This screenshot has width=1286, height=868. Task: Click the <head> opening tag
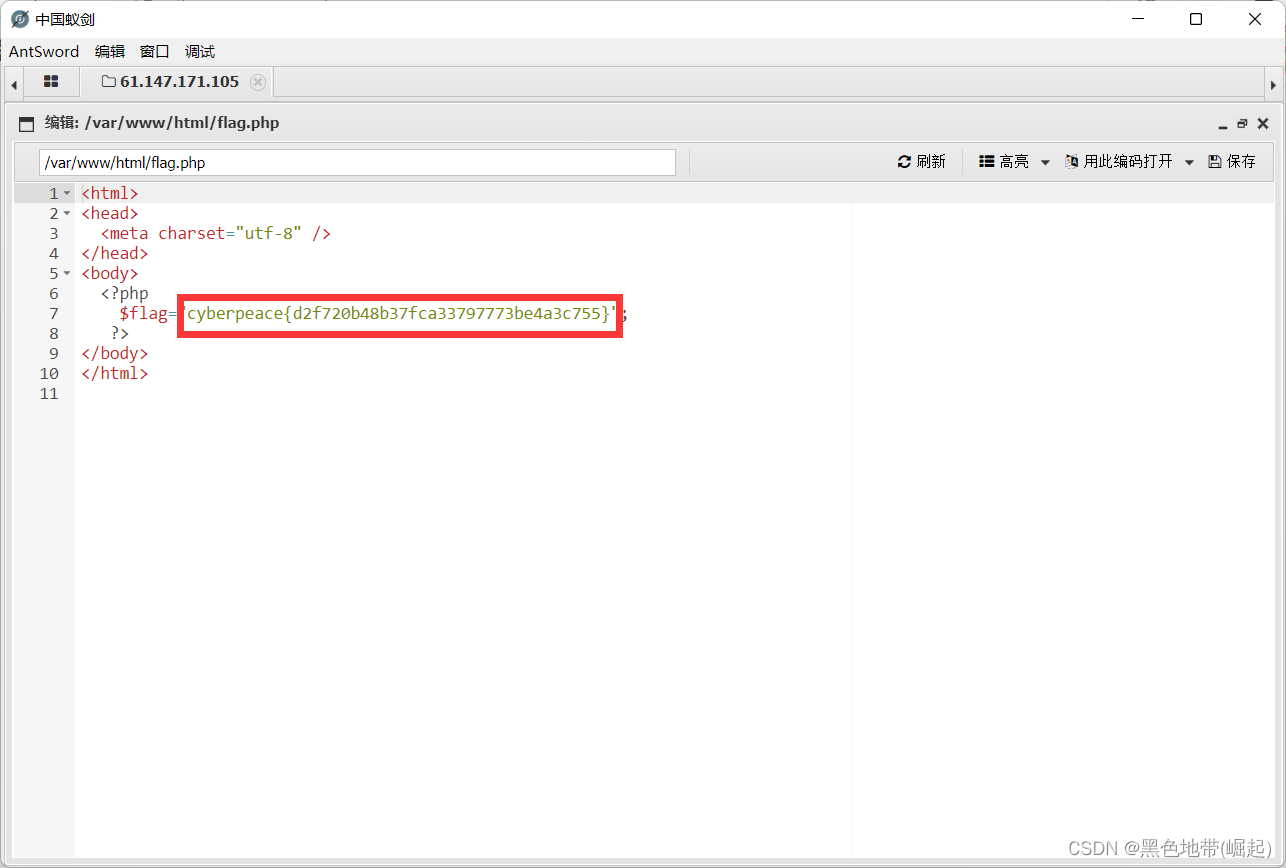[x=110, y=214]
